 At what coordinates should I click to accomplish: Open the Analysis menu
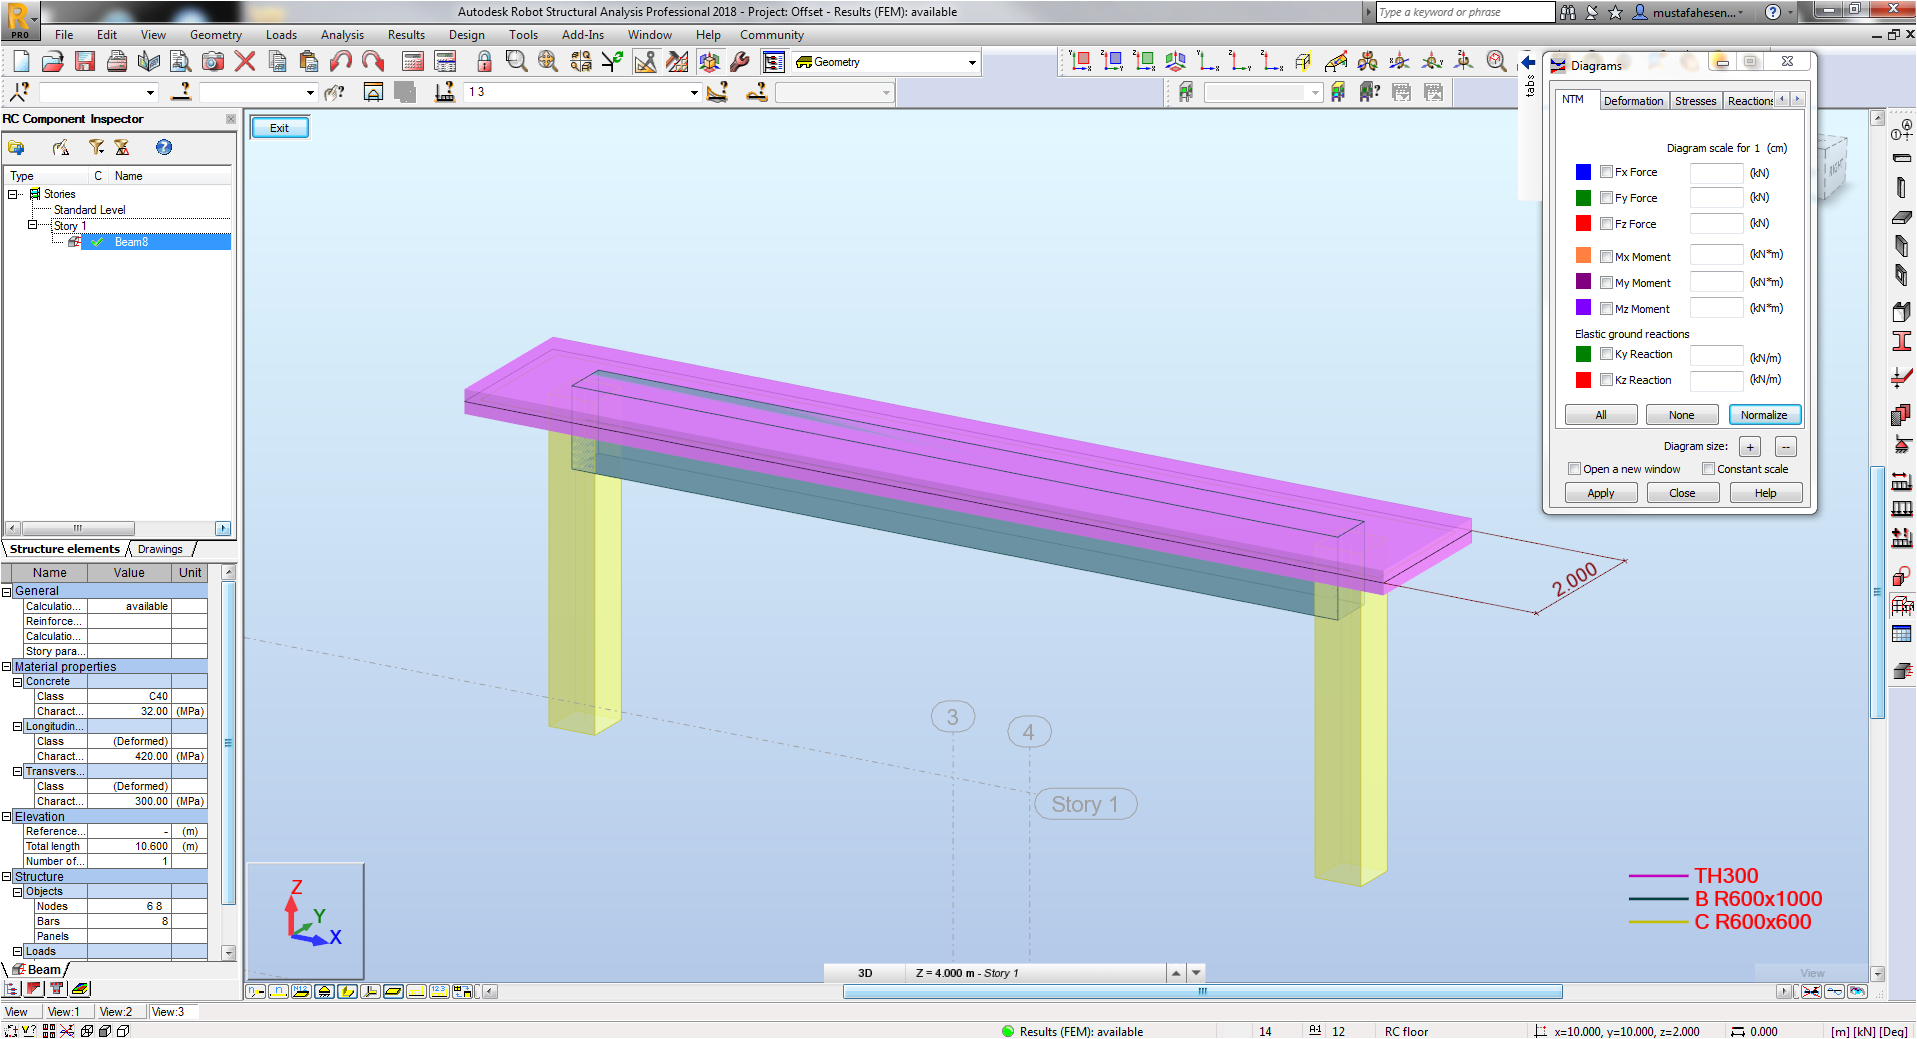[342, 35]
